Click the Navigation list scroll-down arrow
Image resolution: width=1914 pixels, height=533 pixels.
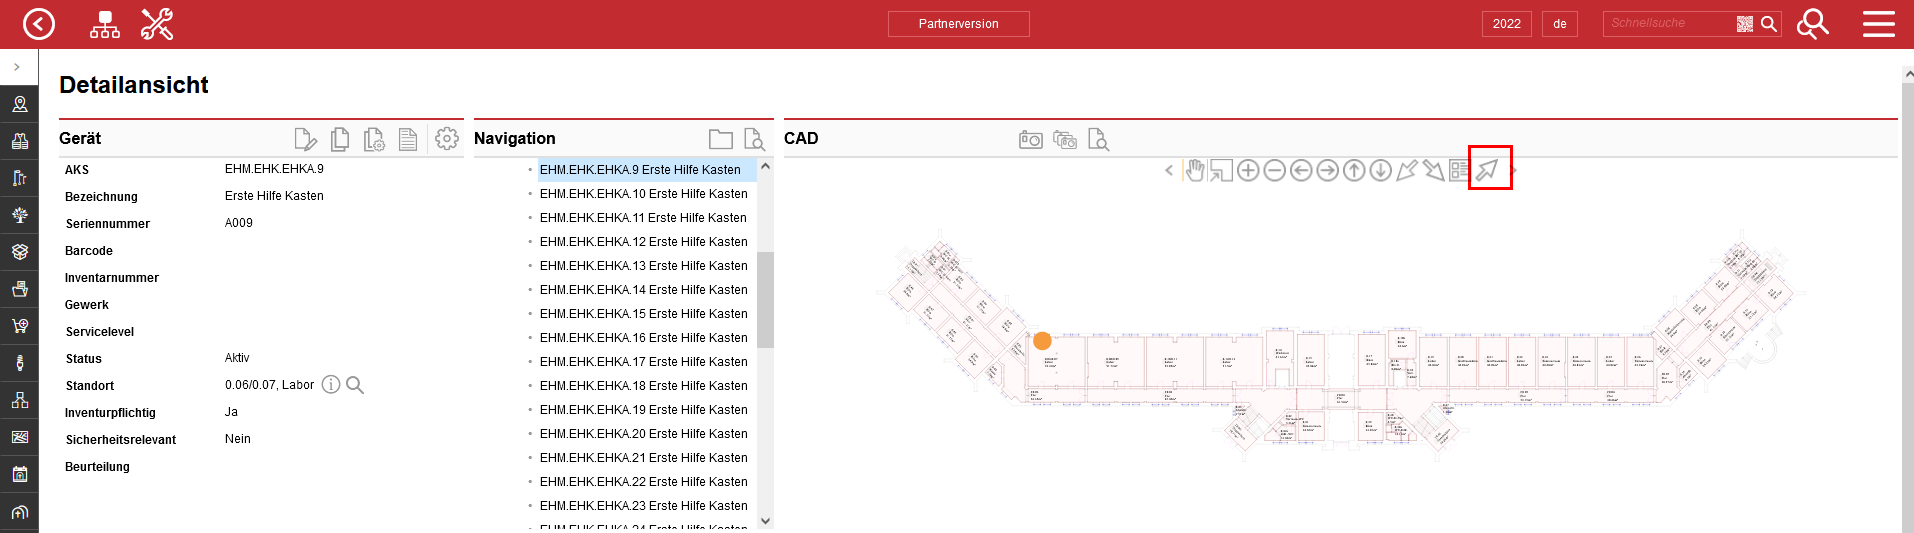[765, 520]
